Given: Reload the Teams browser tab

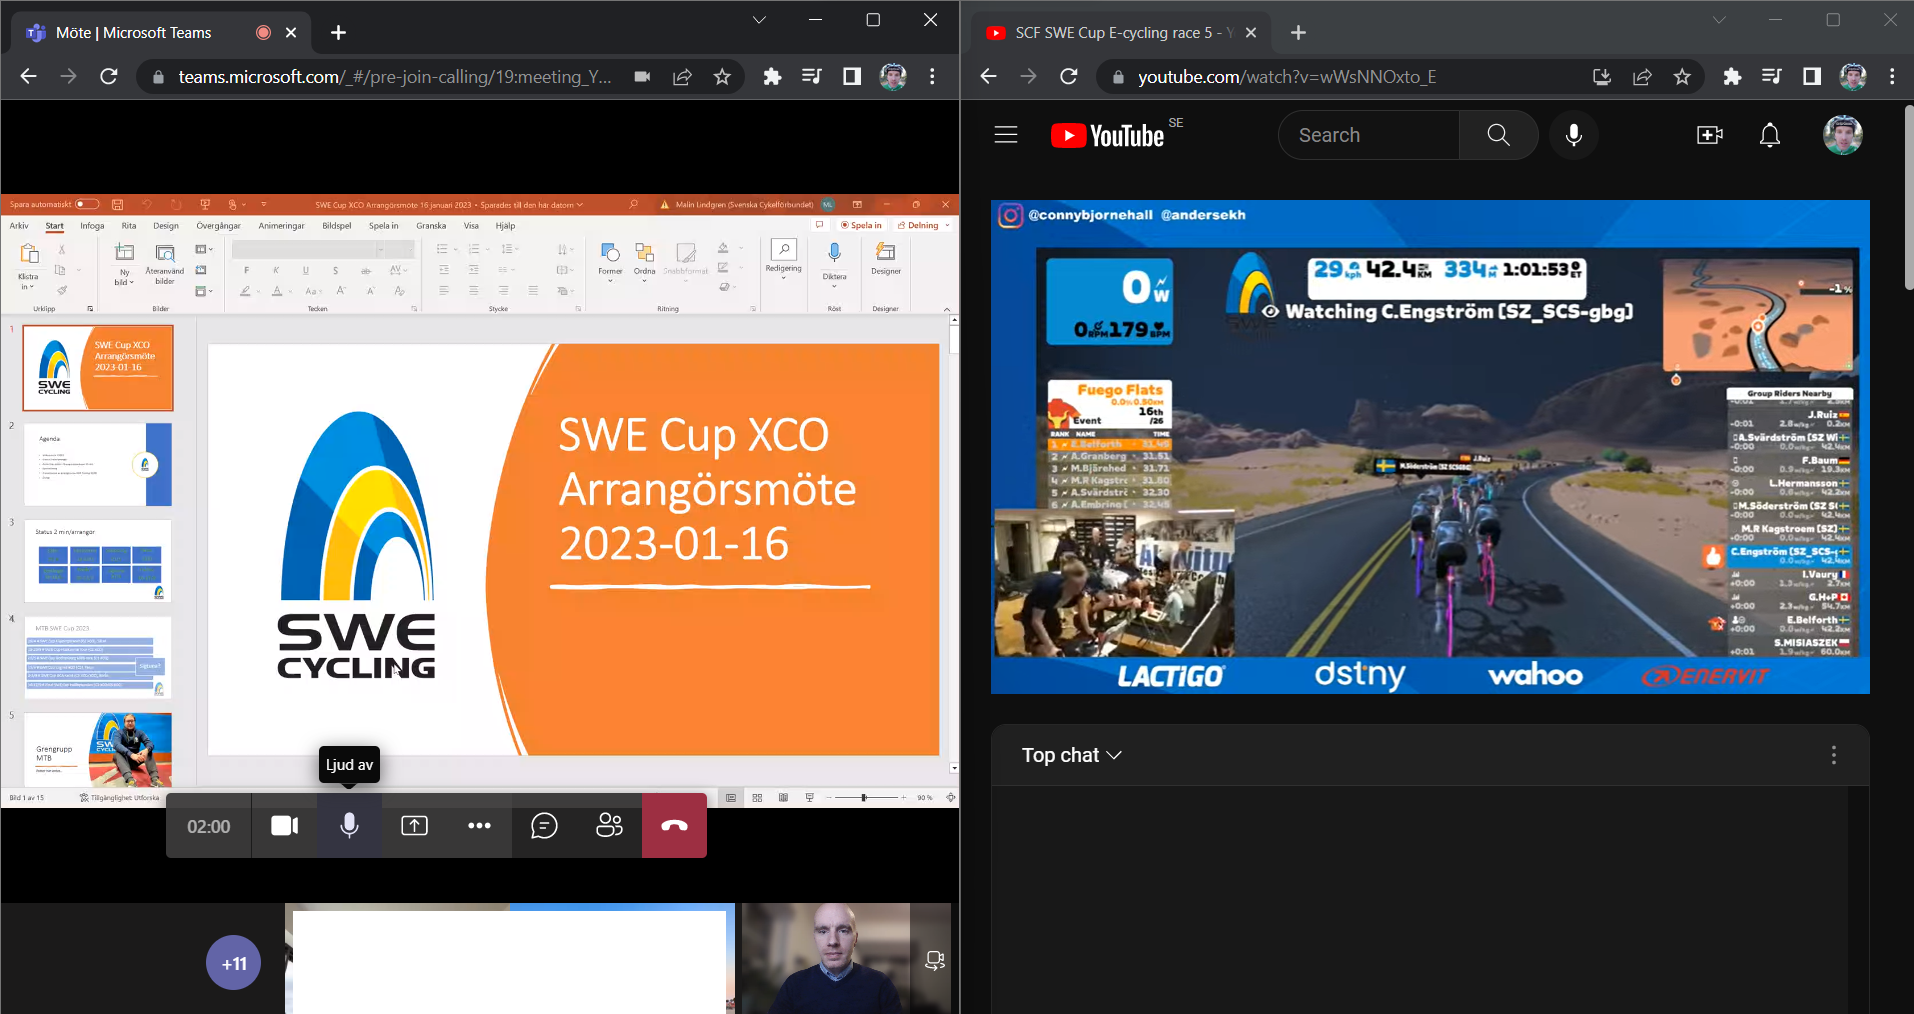Looking at the screenshot, I should [109, 77].
